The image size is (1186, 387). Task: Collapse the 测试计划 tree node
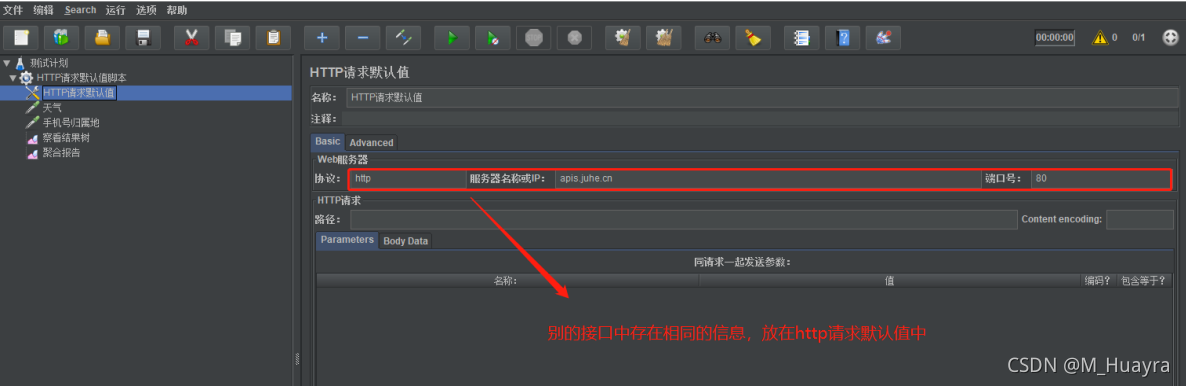coord(7,63)
